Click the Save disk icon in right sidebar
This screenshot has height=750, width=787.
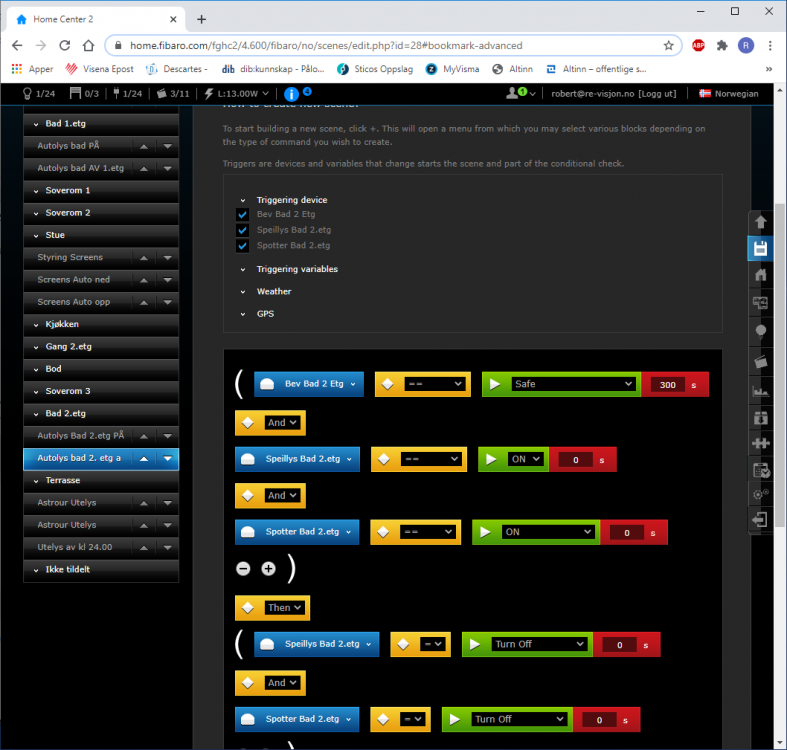(760, 248)
